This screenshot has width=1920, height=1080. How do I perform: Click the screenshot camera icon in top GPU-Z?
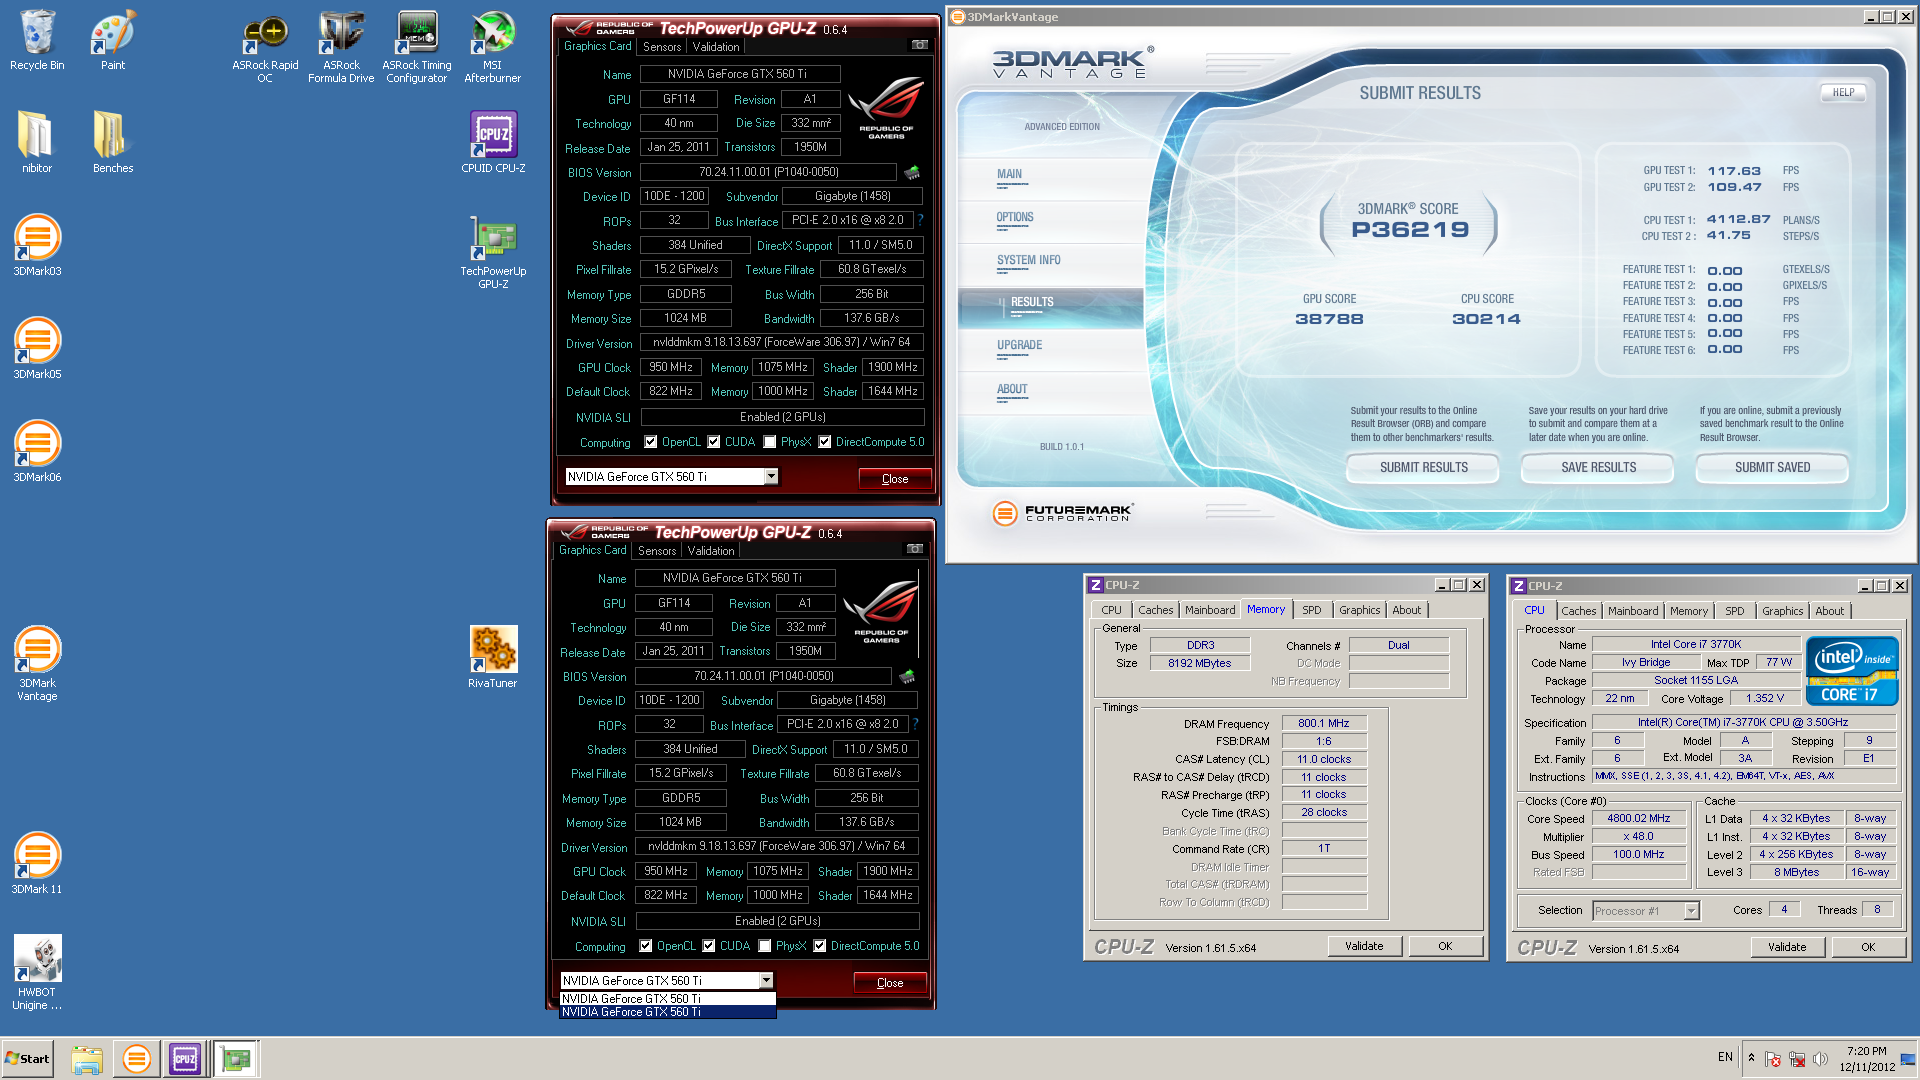[x=920, y=45]
